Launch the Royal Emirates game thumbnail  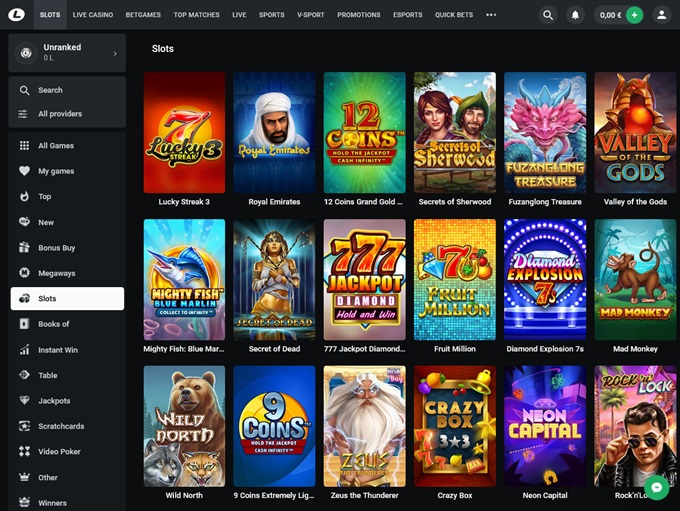(x=274, y=133)
